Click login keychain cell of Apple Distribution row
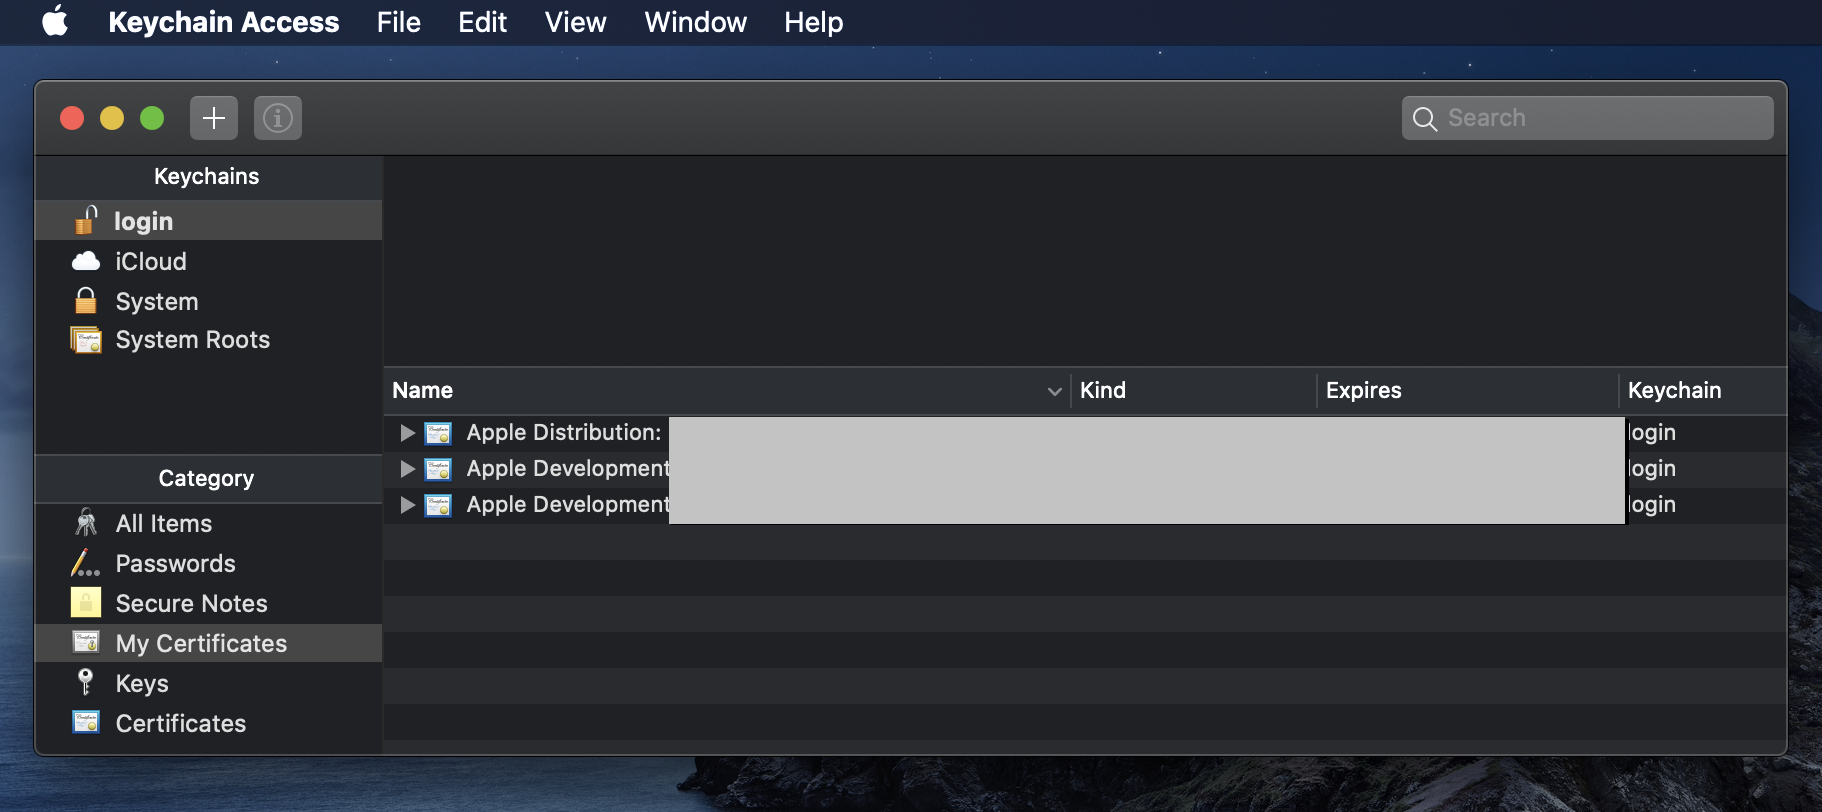Image resolution: width=1822 pixels, height=812 pixels. click(x=1652, y=433)
